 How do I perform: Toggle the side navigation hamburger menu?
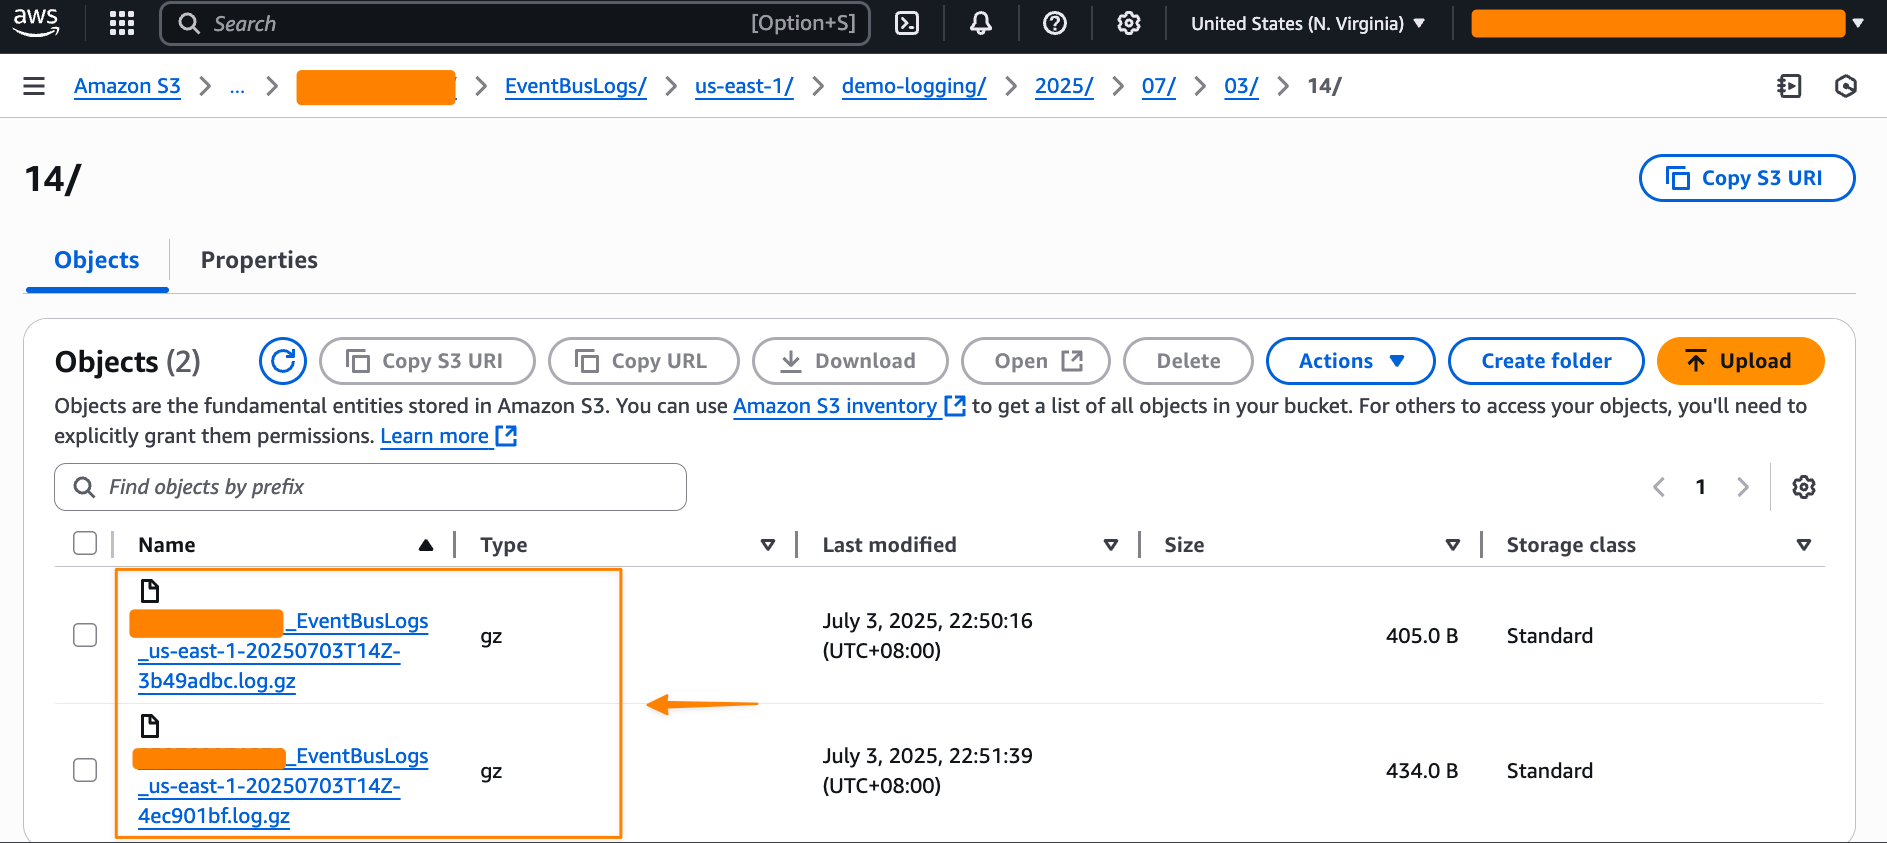point(34,86)
